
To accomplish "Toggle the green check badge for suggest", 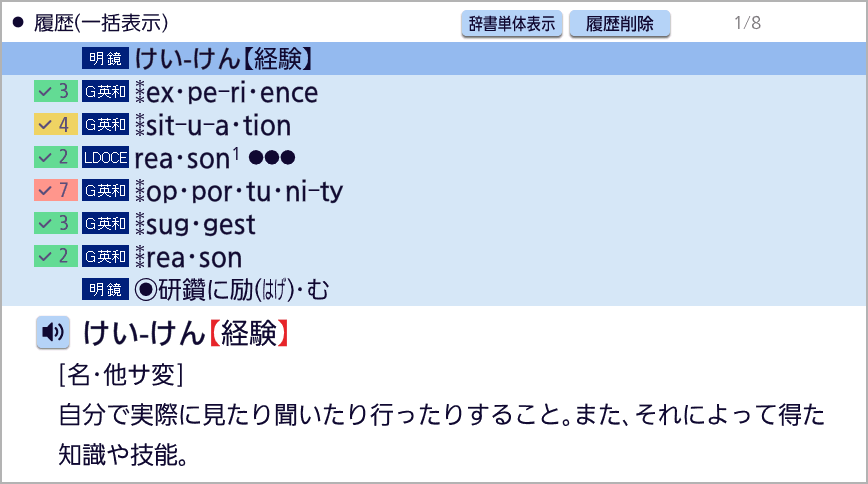I will pyautogui.click(x=55, y=224).
